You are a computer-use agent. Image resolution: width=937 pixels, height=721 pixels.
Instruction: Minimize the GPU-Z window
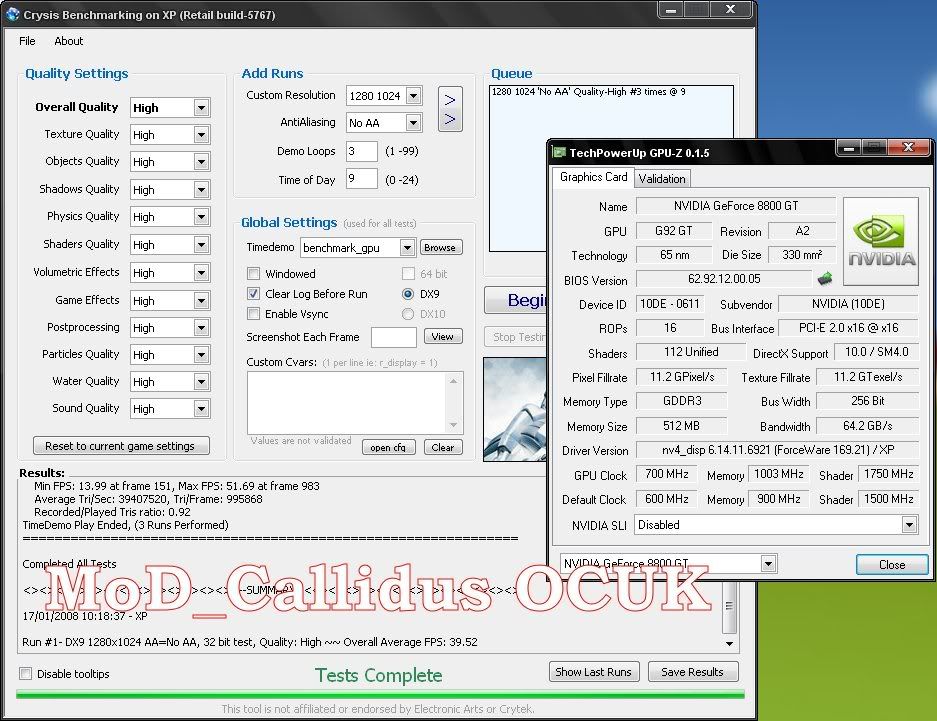(849, 147)
